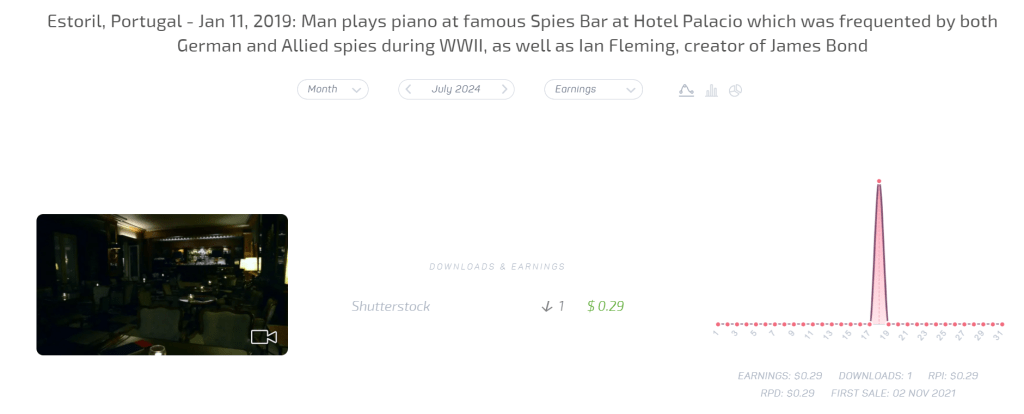The width and height of the screenshot is (1024, 414).
Task: Click the day 31 data point
Action: [1002, 324]
